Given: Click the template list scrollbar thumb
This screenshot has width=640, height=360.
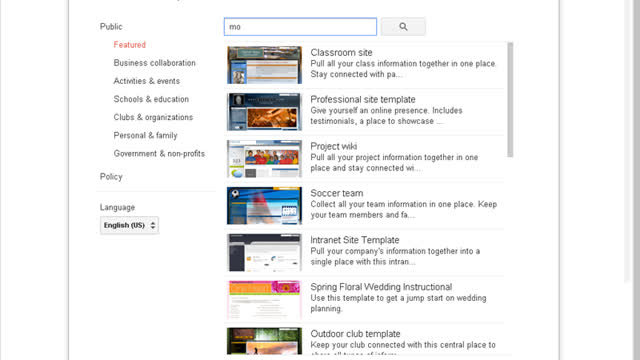Looking at the screenshot, I should 510,100.
